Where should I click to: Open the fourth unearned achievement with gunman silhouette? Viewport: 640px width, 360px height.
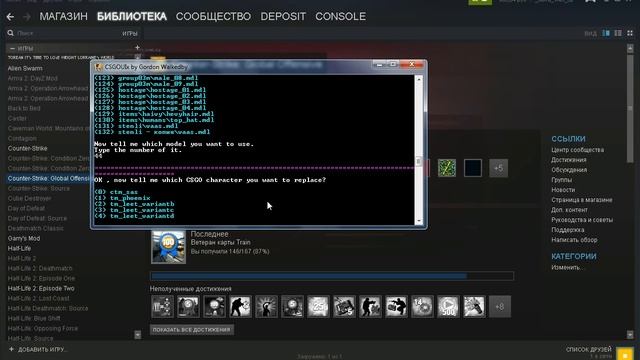point(240,307)
